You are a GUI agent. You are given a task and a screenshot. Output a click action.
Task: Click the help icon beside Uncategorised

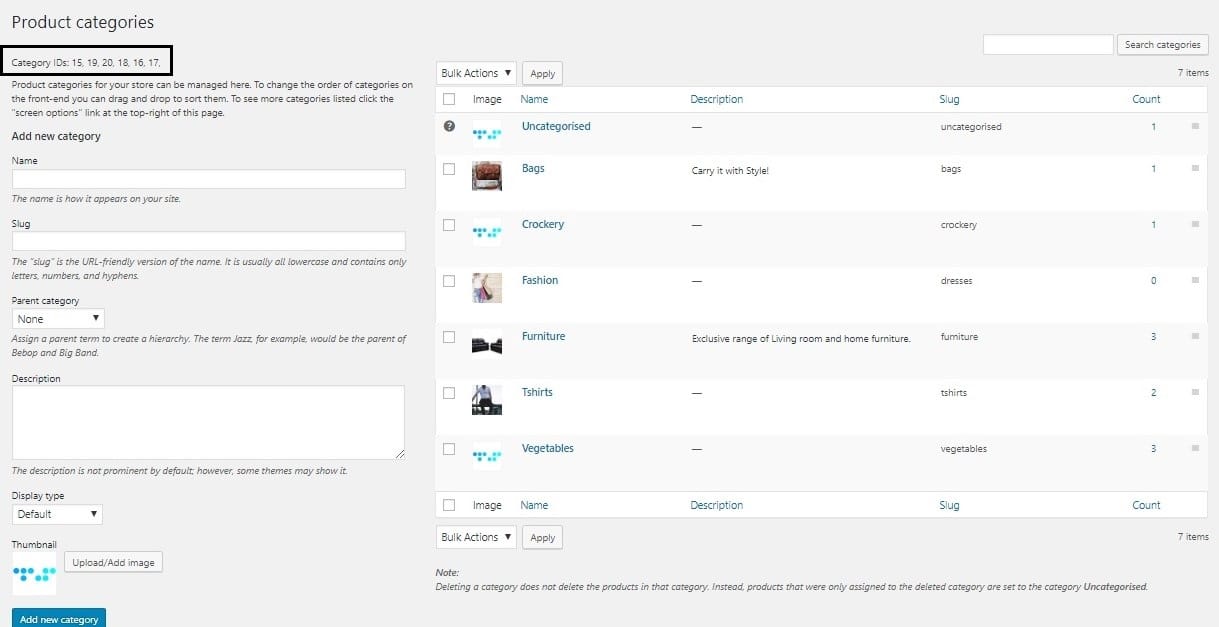click(x=449, y=126)
